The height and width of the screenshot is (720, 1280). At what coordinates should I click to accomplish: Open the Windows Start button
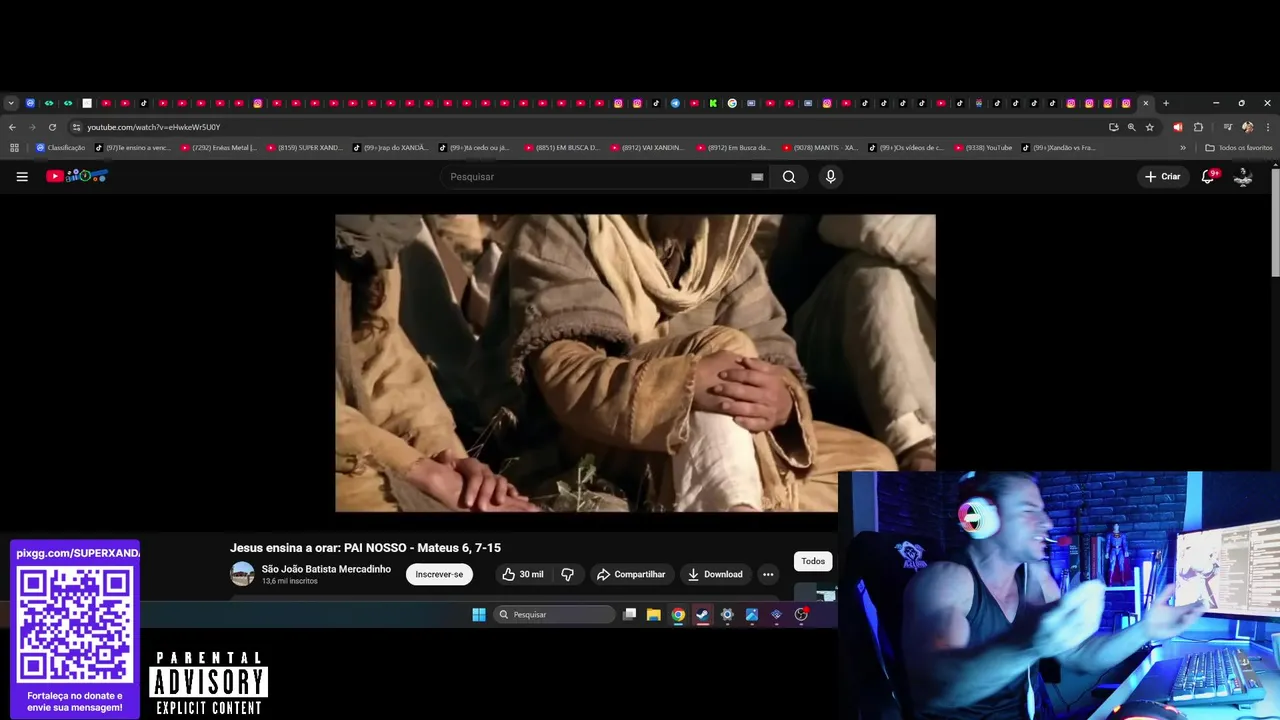click(x=479, y=615)
